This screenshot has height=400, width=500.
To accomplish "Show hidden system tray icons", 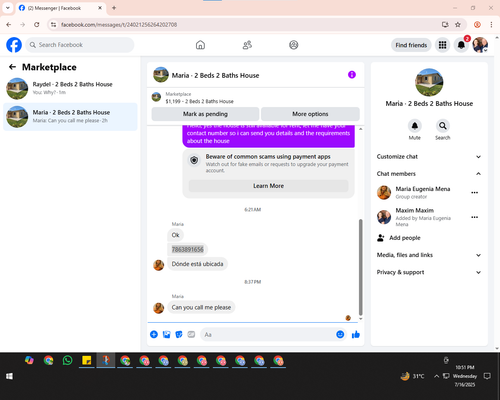I will click(436, 376).
